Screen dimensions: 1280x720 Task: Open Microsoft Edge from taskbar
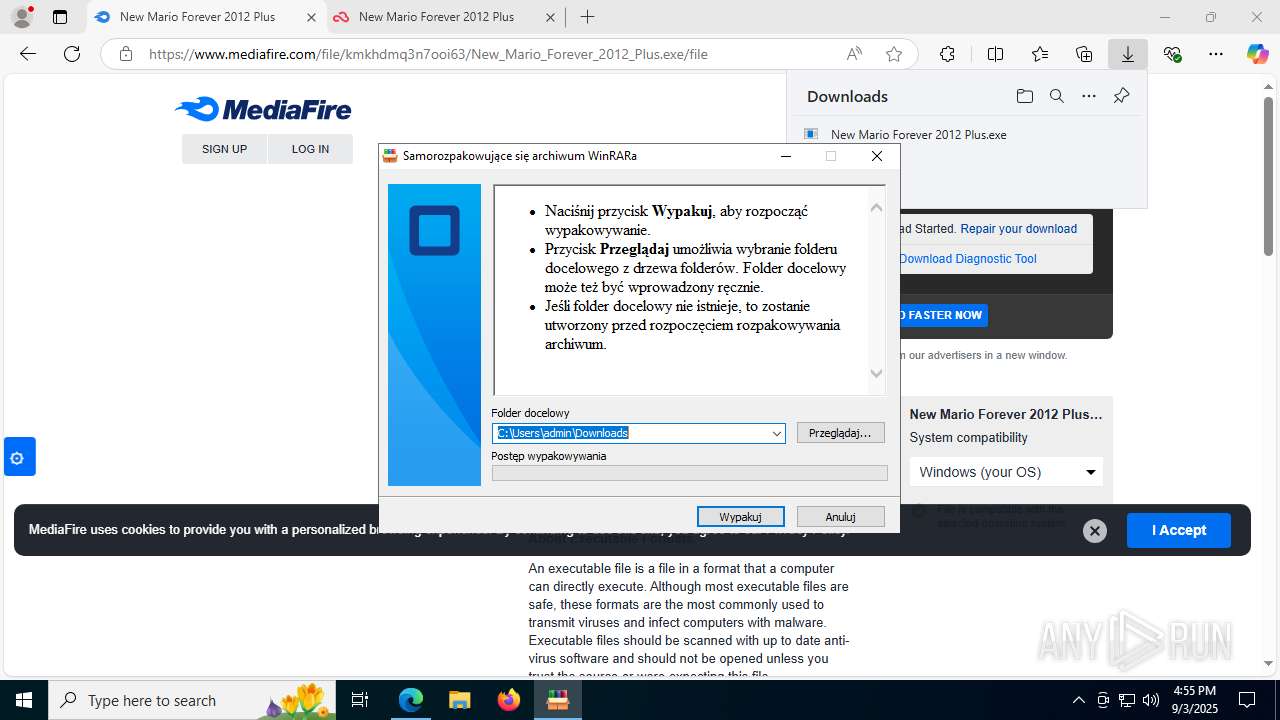tap(411, 700)
